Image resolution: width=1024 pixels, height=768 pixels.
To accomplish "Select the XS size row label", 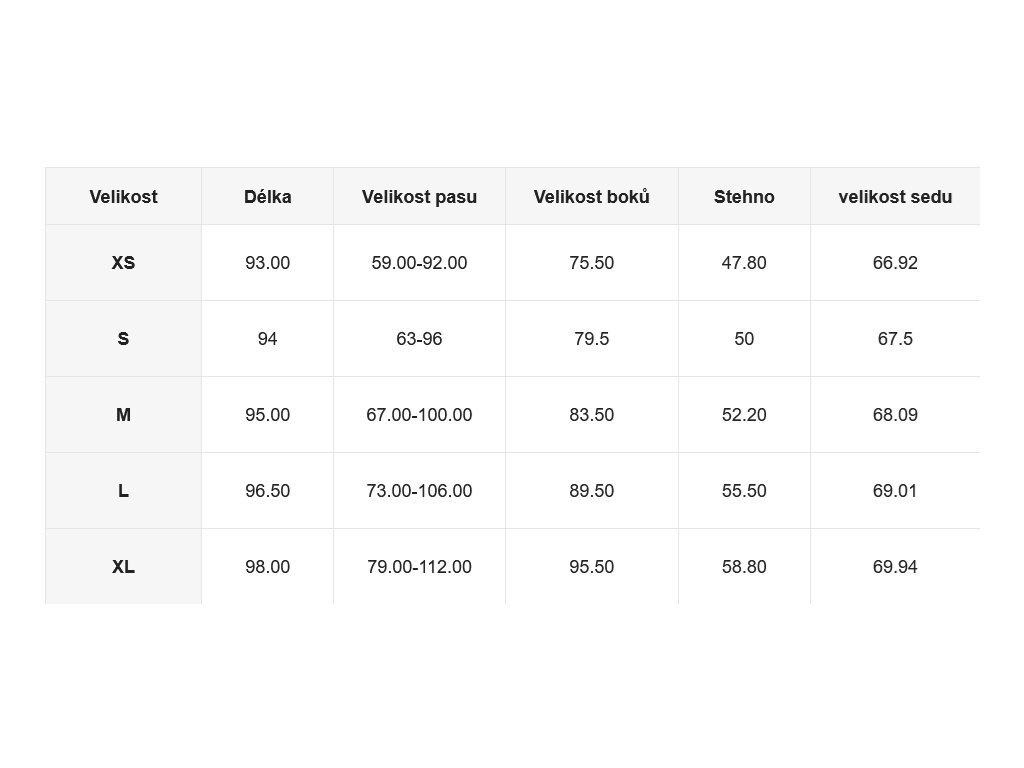I will click(123, 263).
